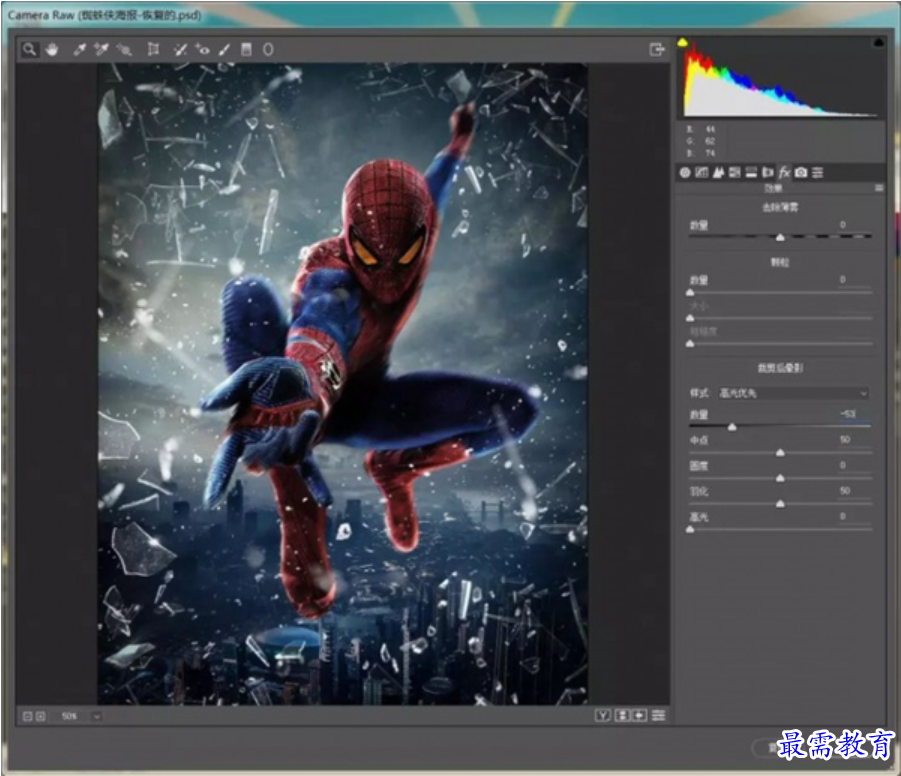The width and height of the screenshot is (901, 776).
Task: Click the 50% zoom level field
Action: point(70,716)
